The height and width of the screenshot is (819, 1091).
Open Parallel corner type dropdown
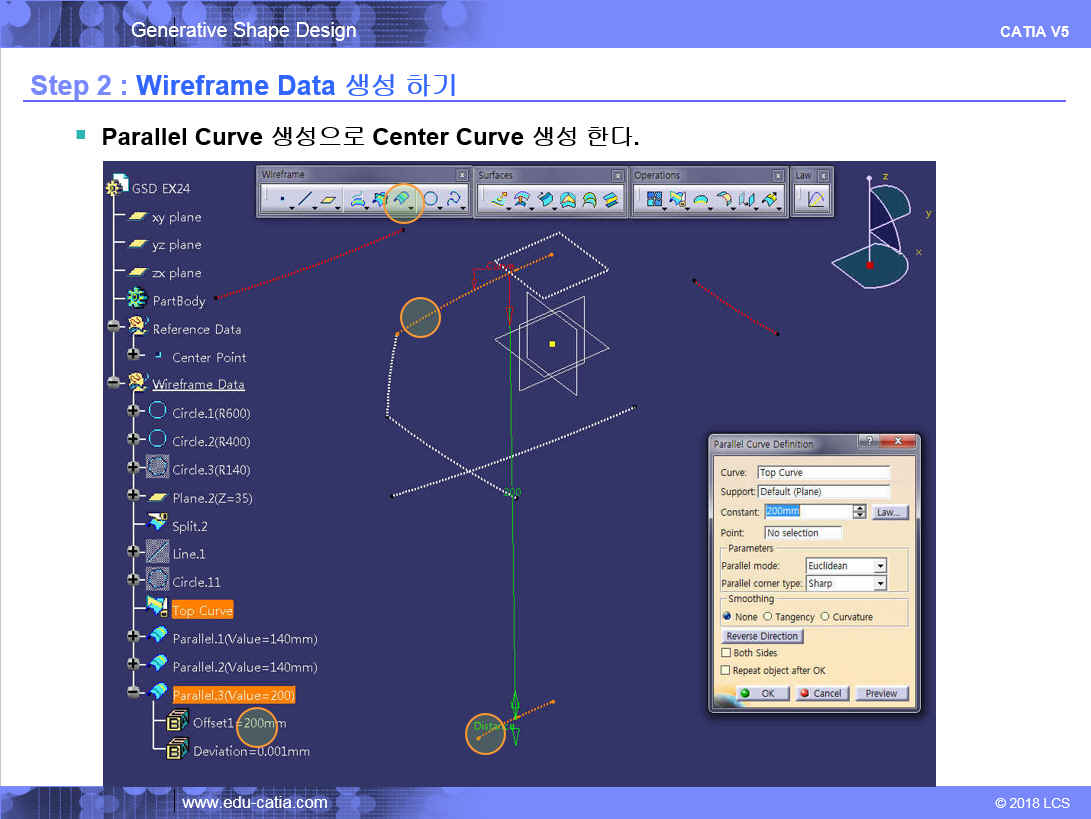880,583
